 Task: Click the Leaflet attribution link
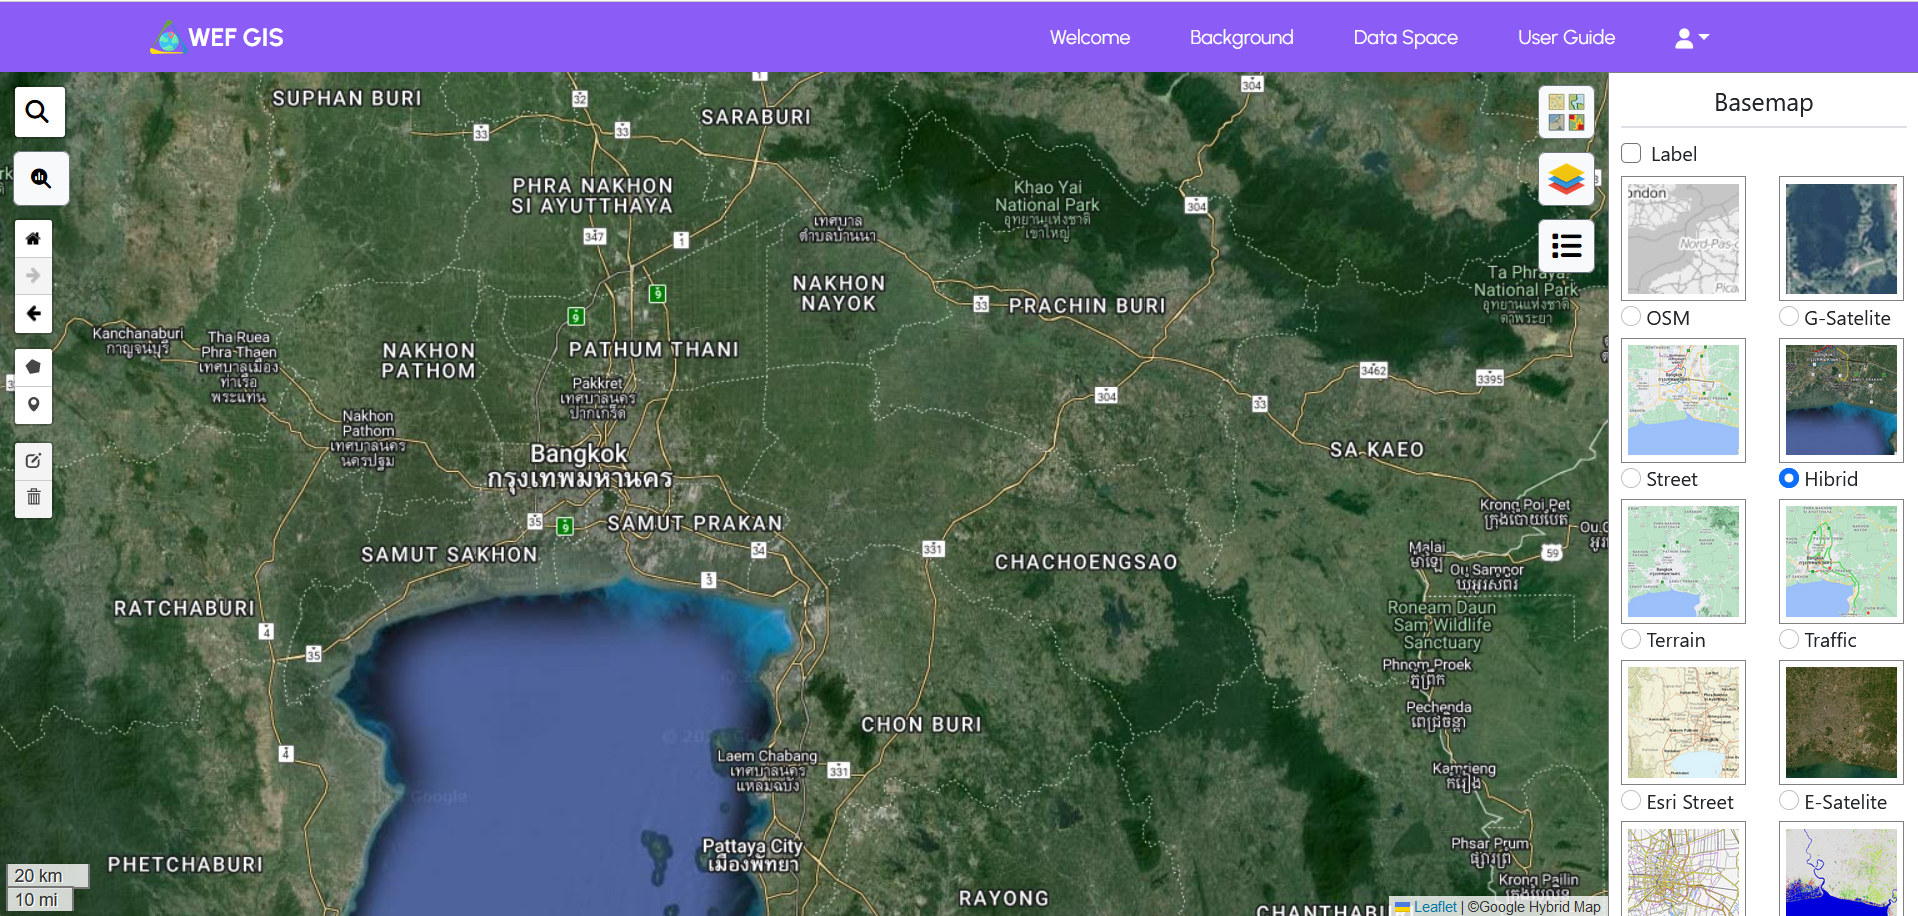(1434, 907)
